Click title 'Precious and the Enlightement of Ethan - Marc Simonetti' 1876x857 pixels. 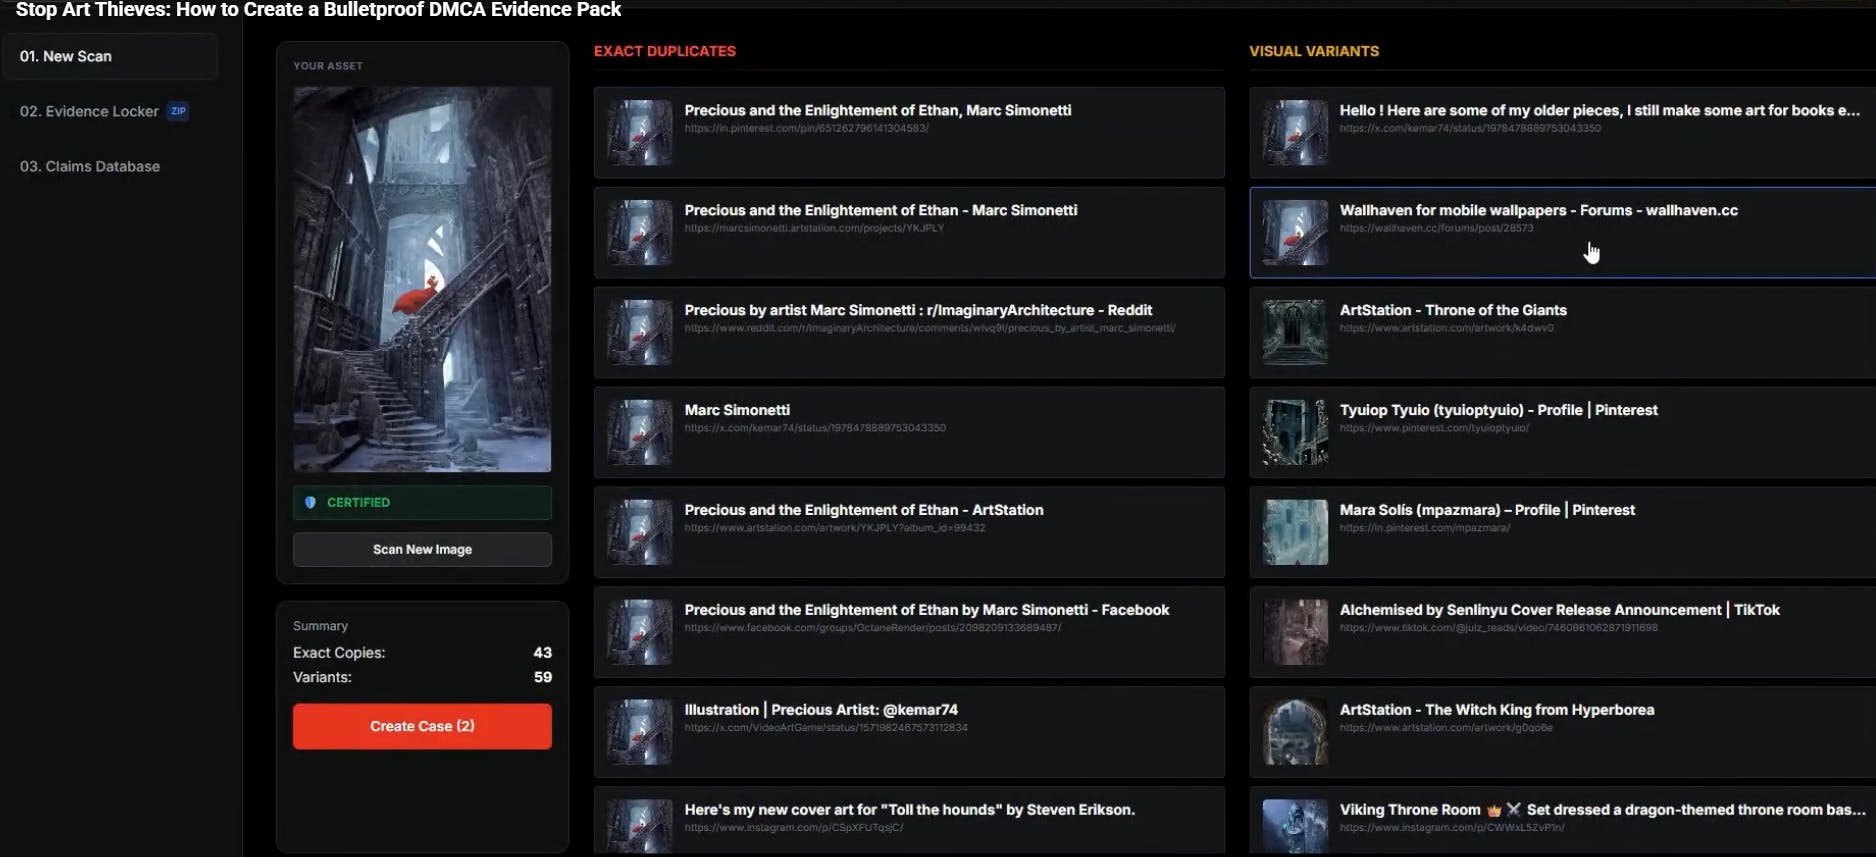(x=881, y=210)
